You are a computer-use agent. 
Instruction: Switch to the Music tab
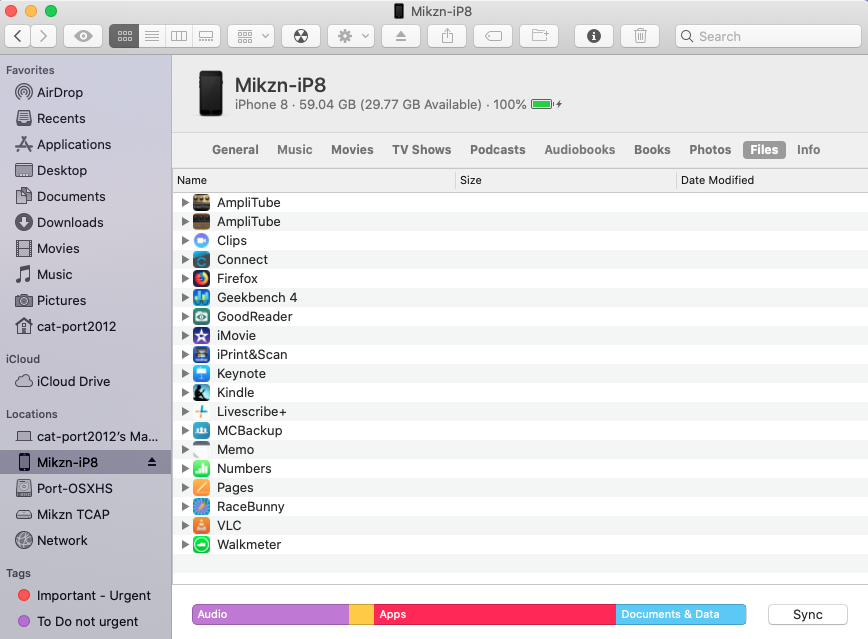[x=294, y=150]
